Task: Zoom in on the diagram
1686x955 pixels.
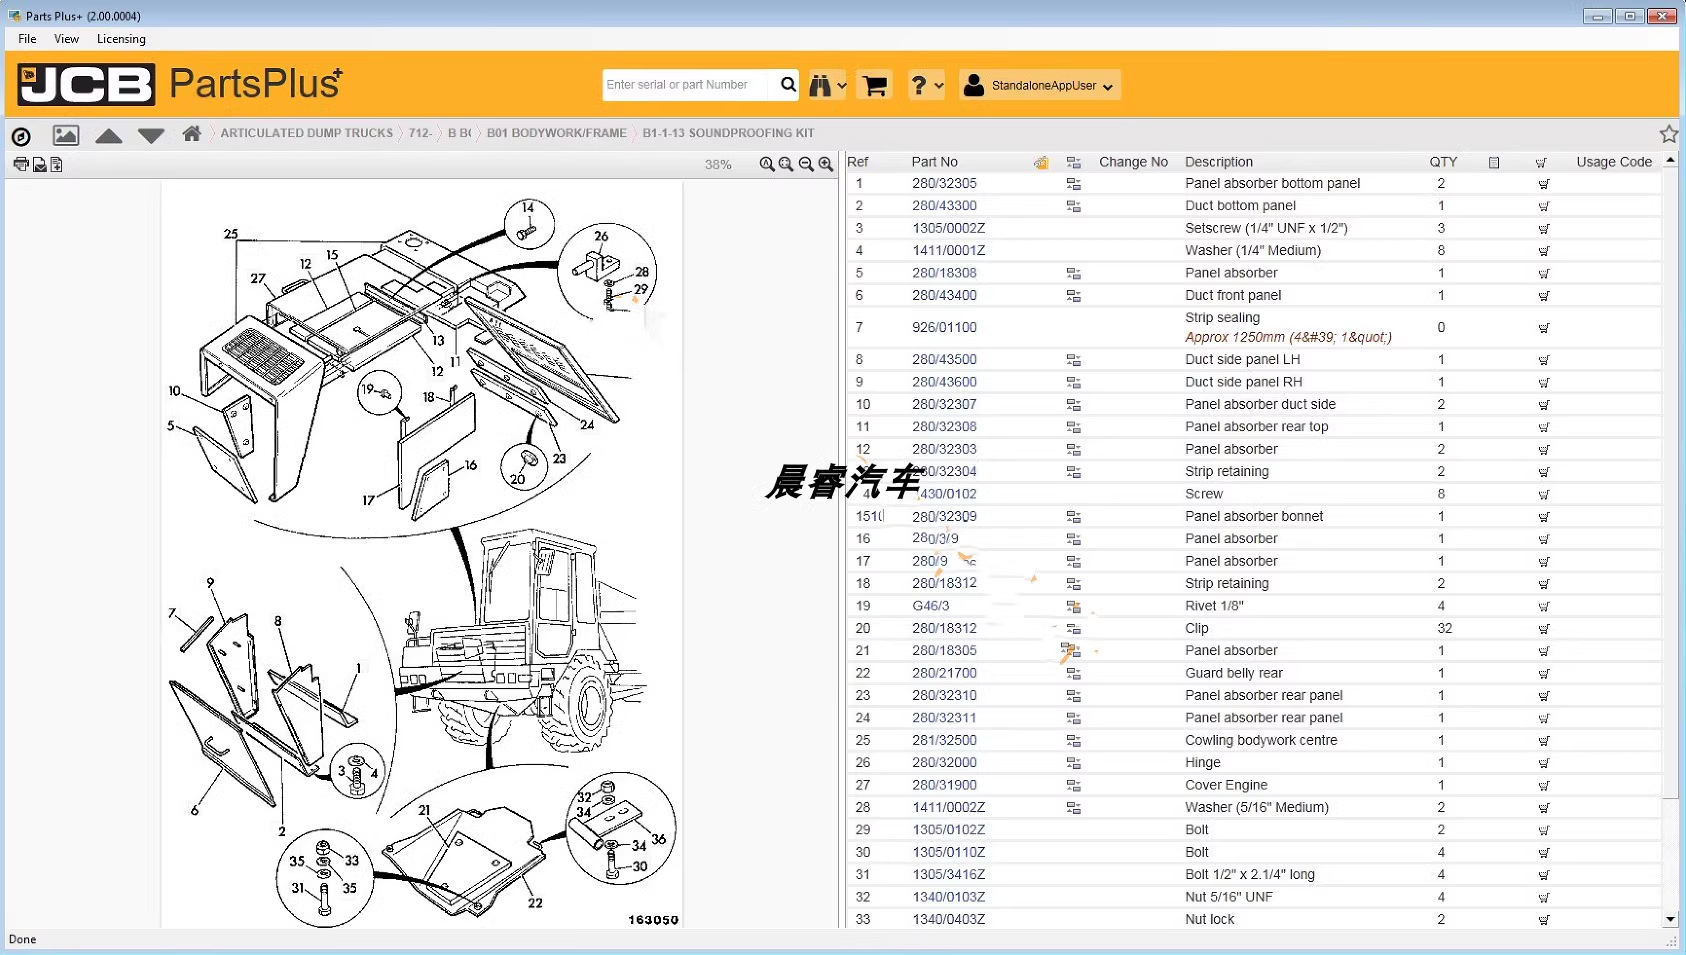Action: coord(826,164)
